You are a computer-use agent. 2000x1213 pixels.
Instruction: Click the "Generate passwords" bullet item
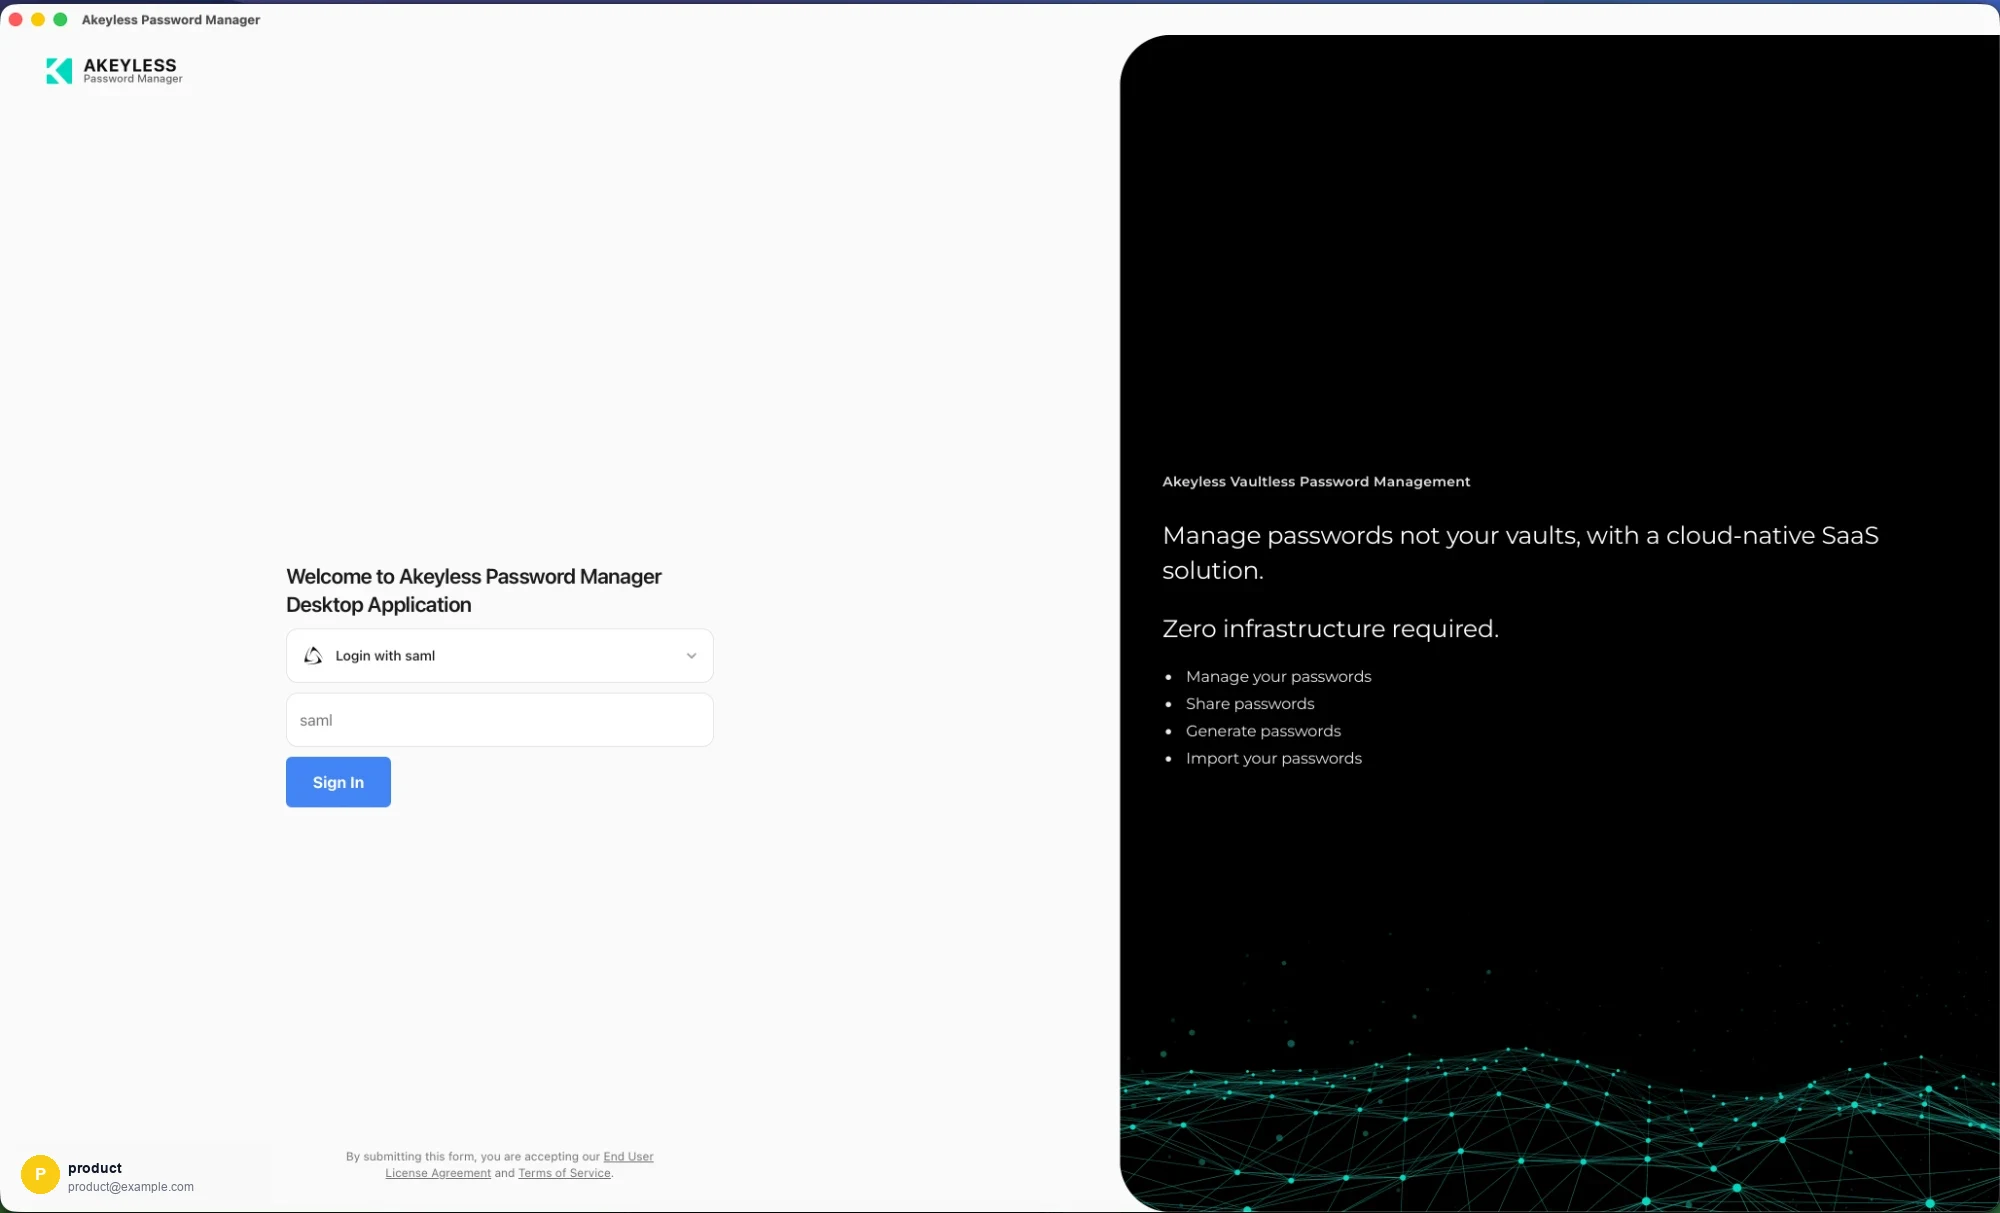pyautogui.click(x=1263, y=731)
